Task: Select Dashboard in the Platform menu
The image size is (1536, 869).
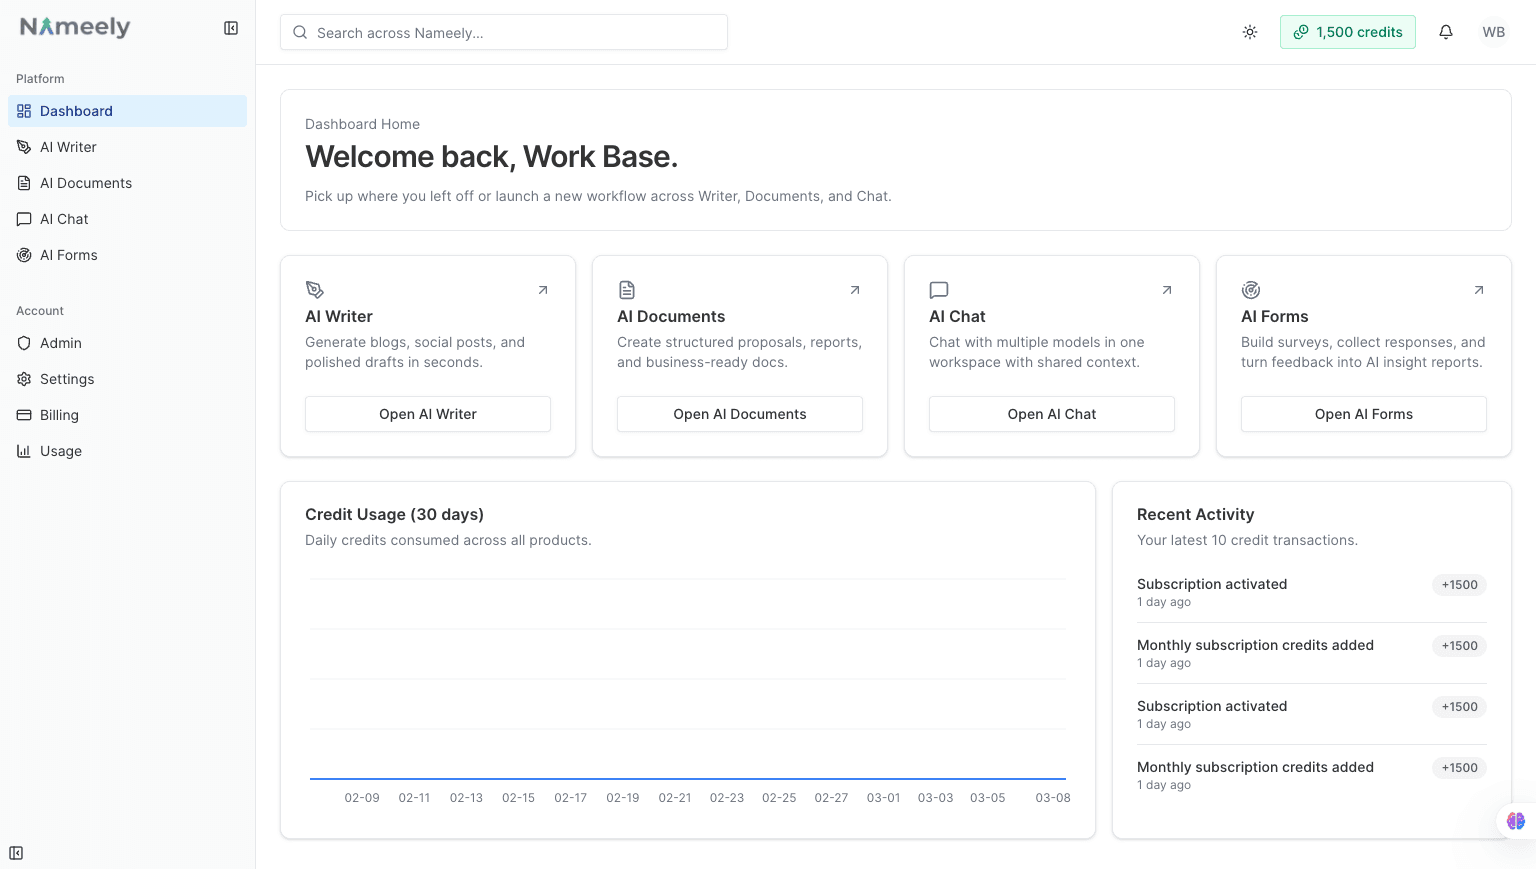Action: [x=76, y=111]
